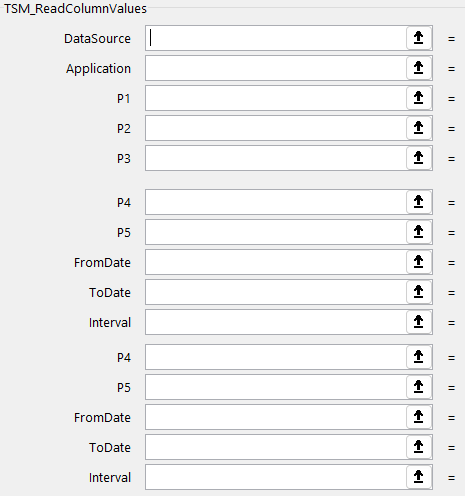Click the arrow icon in the last Interval row
The width and height of the screenshot is (465, 496).
pyautogui.click(x=419, y=477)
